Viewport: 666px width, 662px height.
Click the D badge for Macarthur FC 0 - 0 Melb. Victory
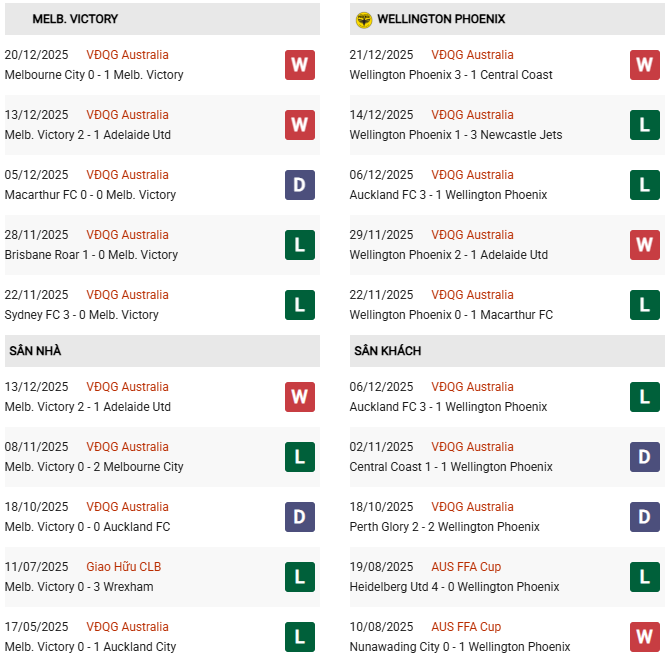(299, 185)
